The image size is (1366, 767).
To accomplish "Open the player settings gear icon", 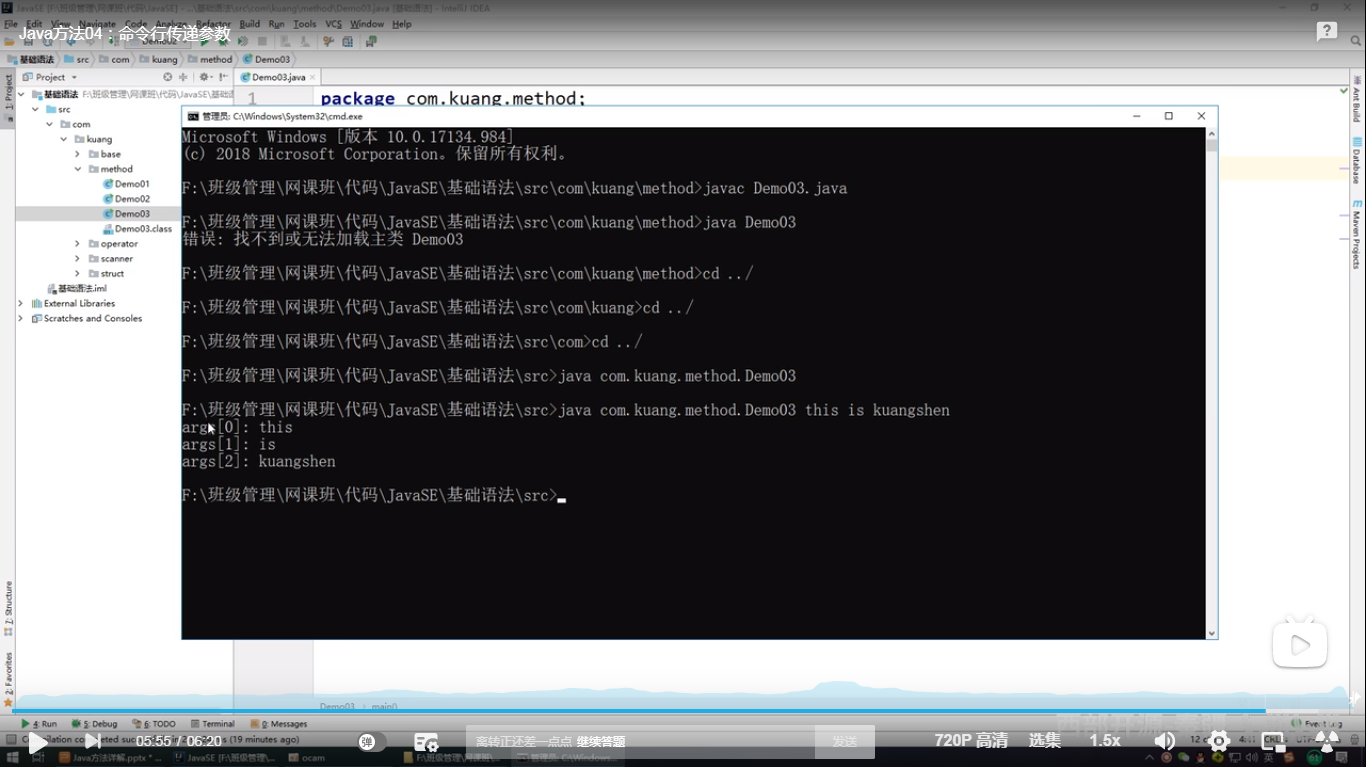I will tap(1219, 741).
